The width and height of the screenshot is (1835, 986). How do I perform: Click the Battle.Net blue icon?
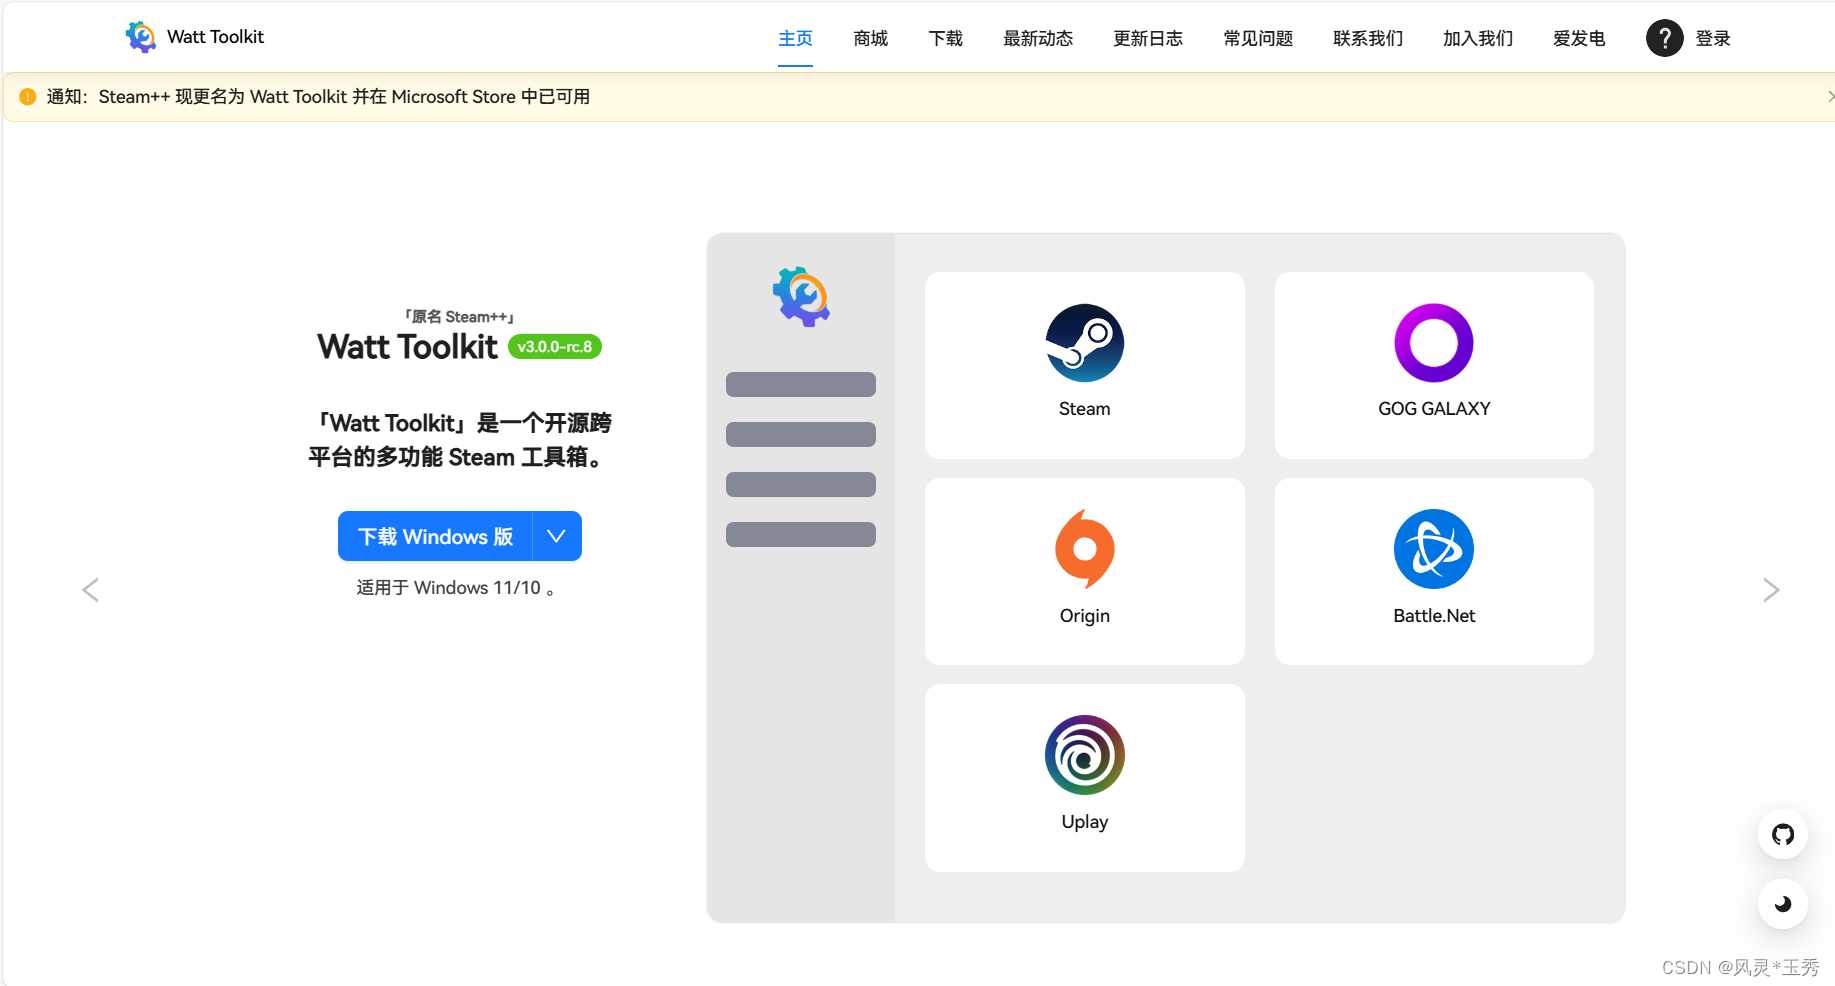pyautogui.click(x=1434, y=549)
